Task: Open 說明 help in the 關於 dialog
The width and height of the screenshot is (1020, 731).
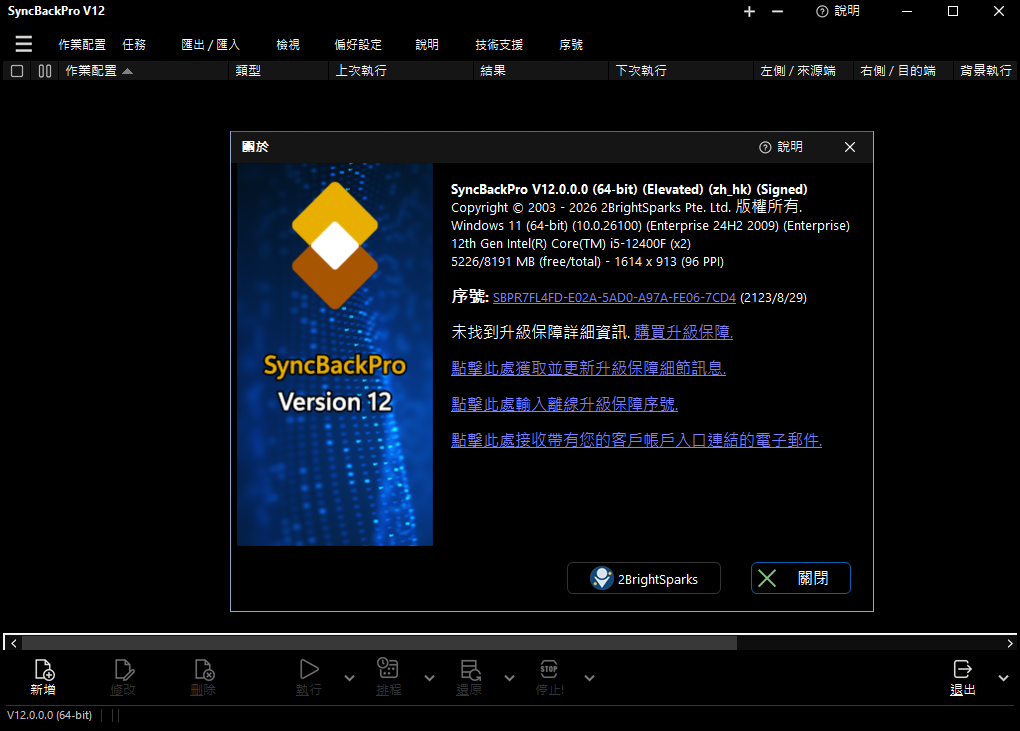Action: point(781,147)
